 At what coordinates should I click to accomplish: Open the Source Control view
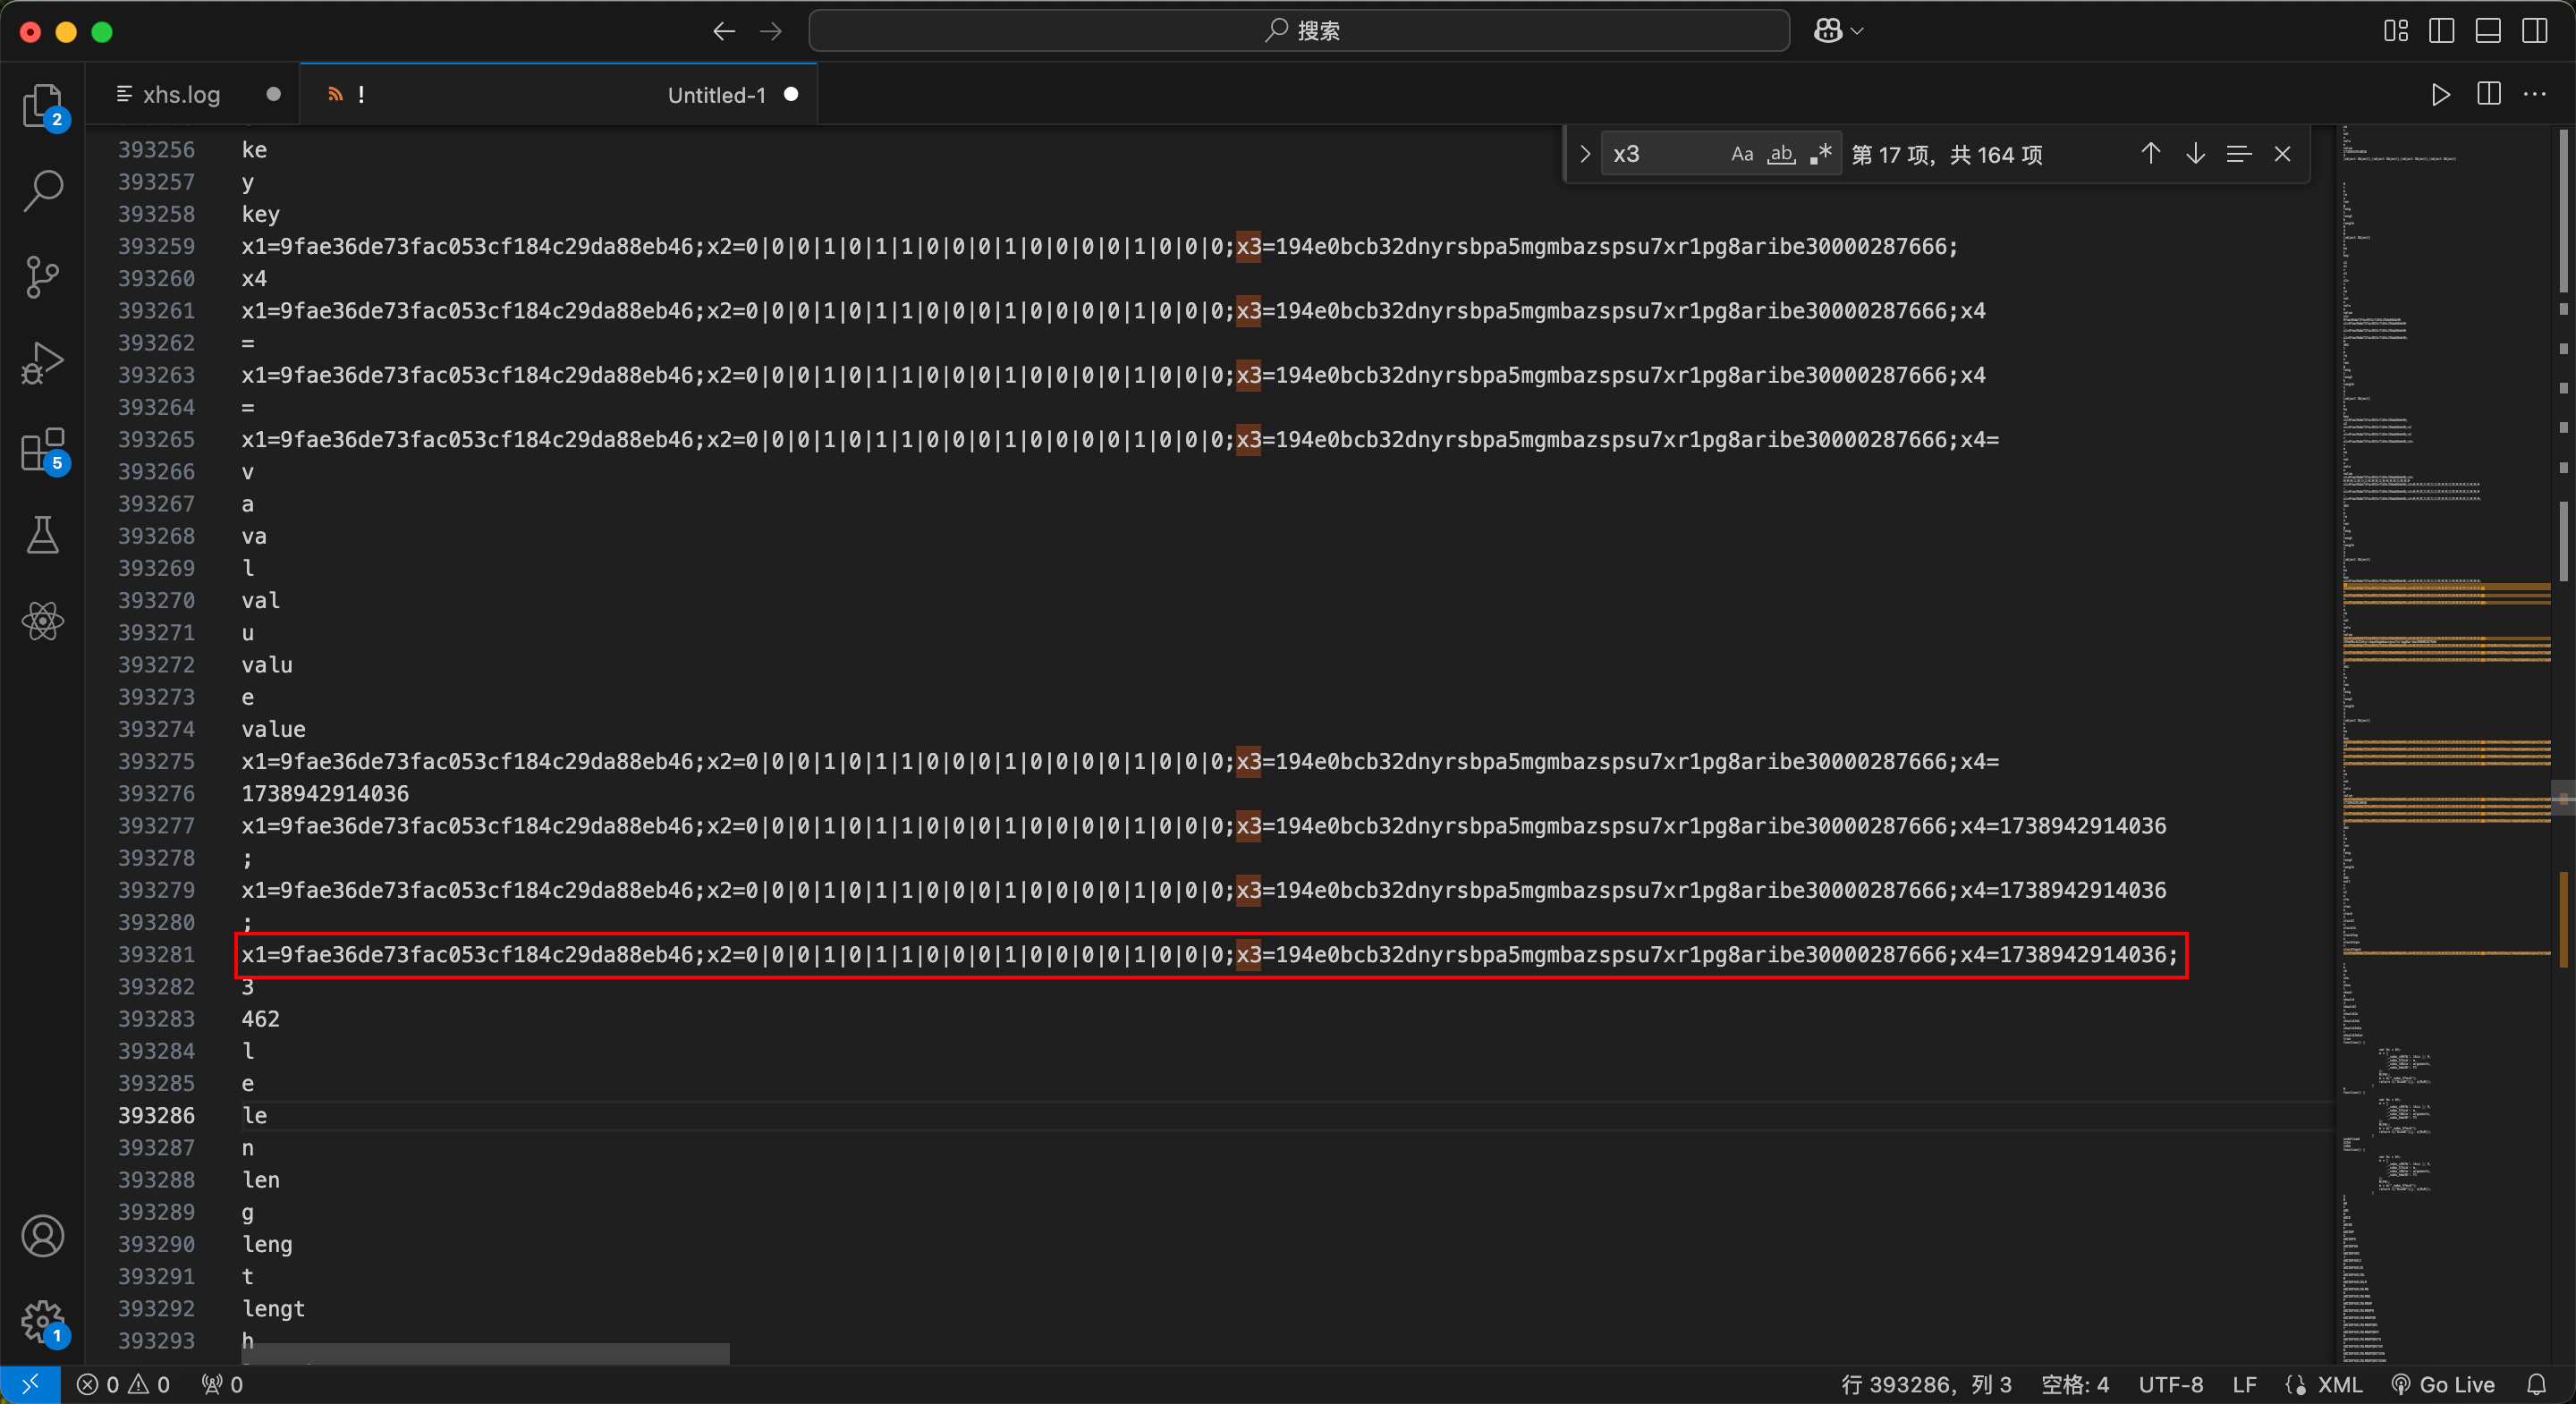click(x=42, y=276)
